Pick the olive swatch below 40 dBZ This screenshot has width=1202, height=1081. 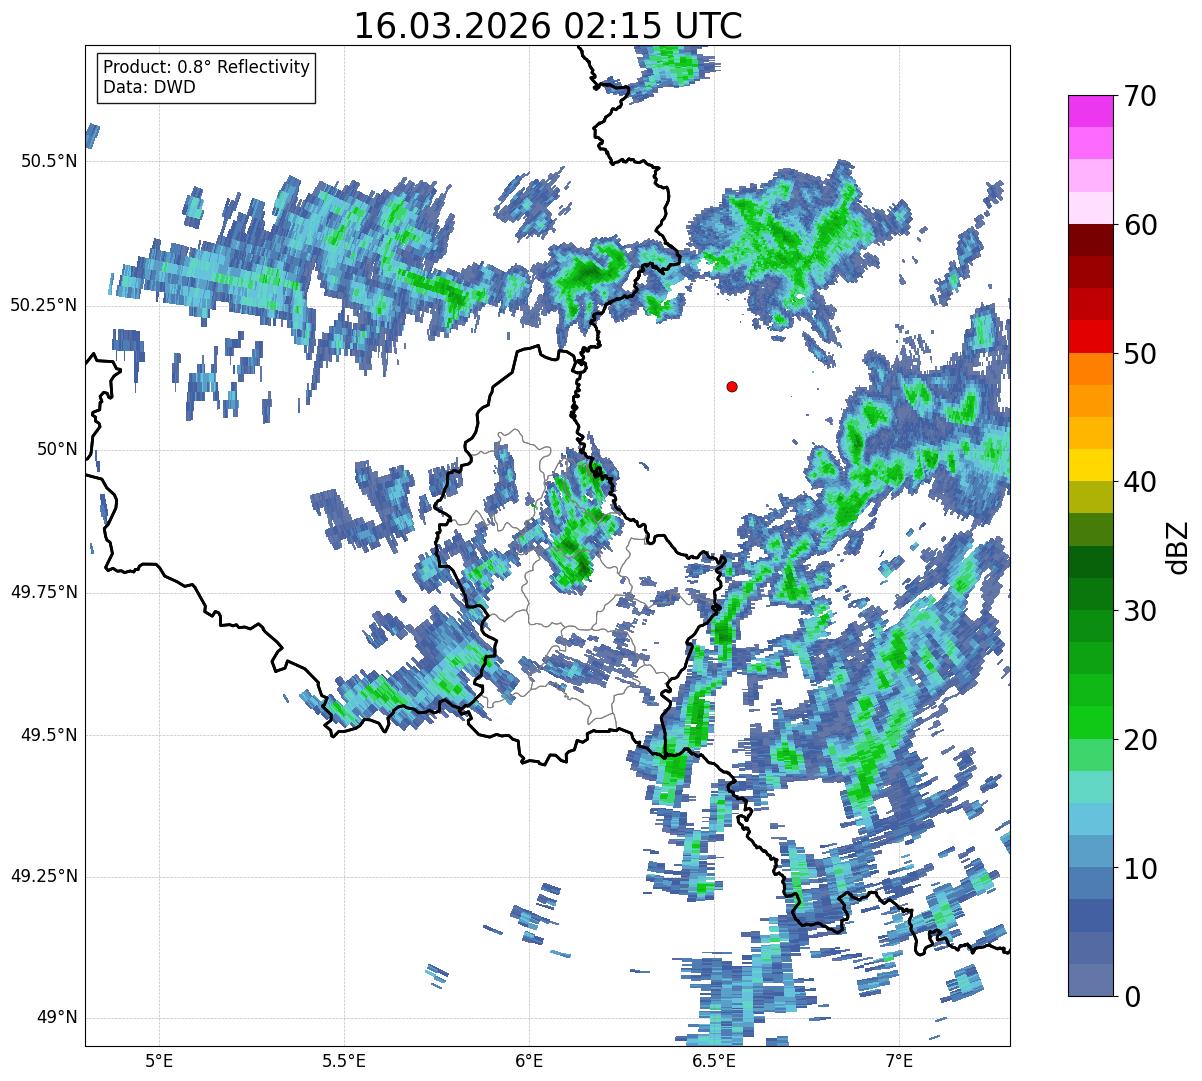tap(1089, 497)
